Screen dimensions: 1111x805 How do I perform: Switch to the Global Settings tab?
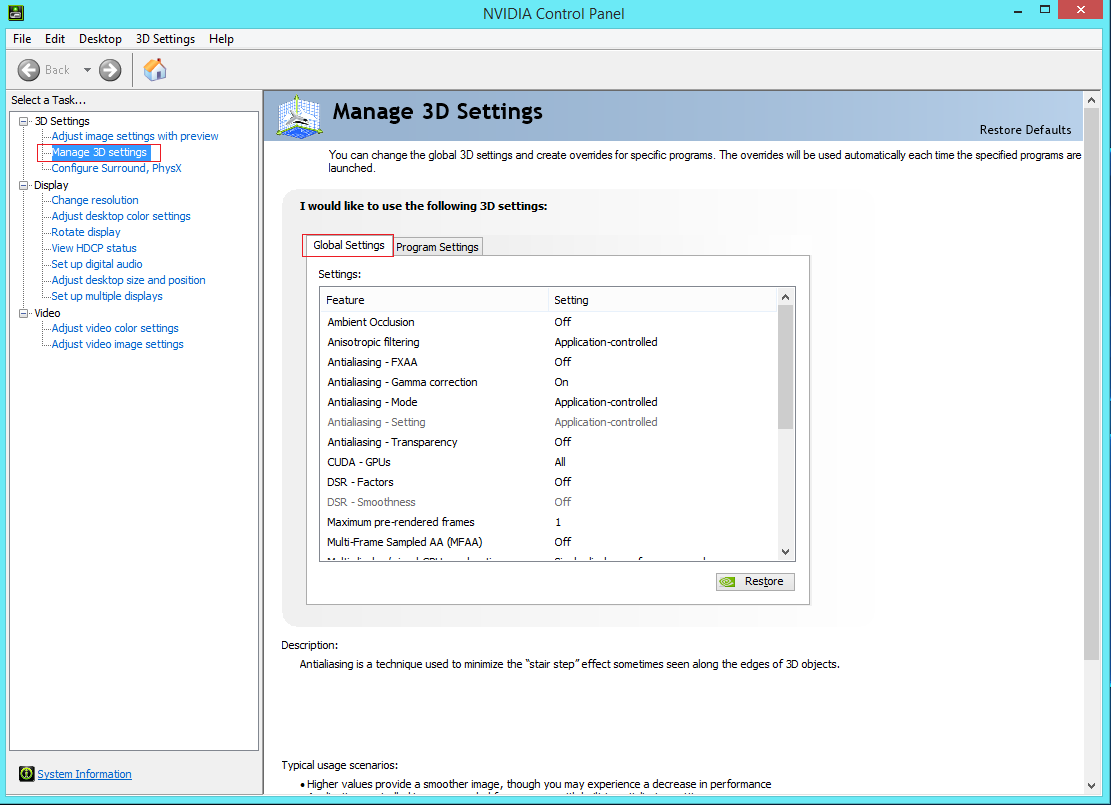349,245
